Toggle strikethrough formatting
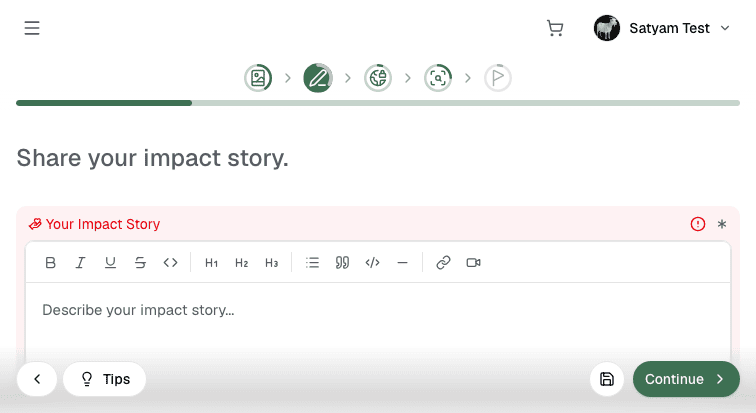 tap(140, 263)
